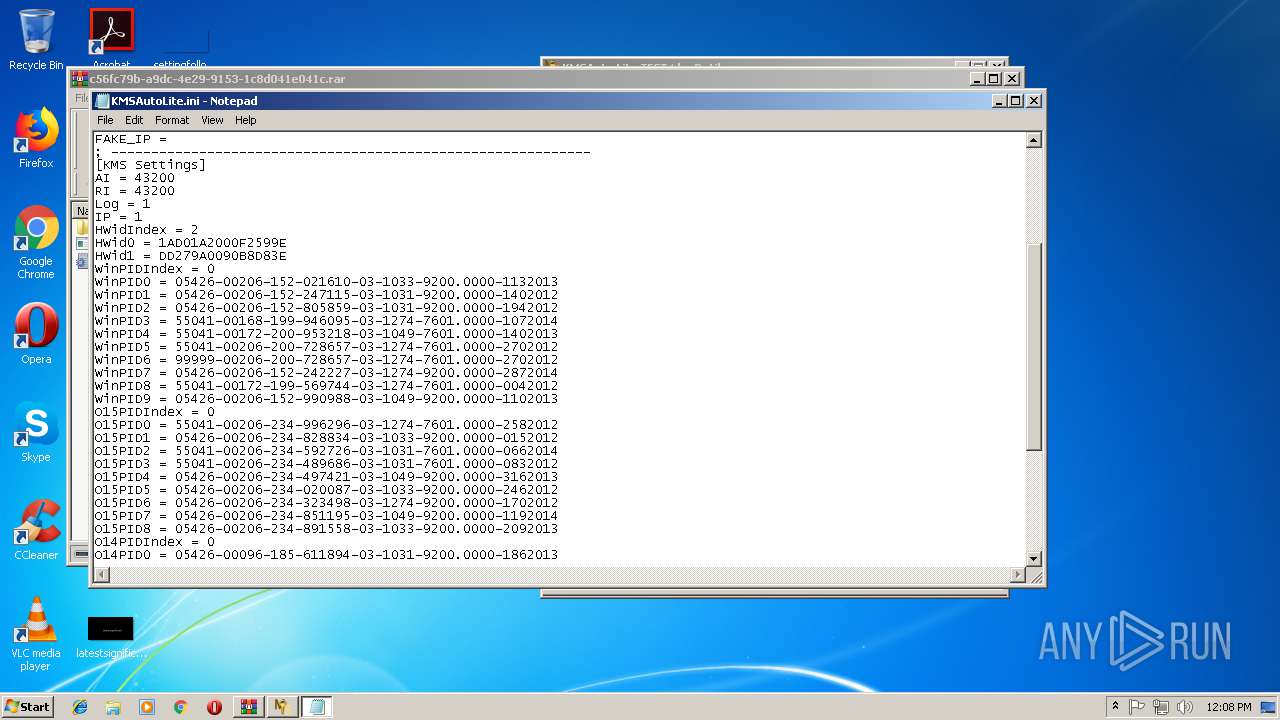This screenshot has height=720, width=1280.
Task: Click the line 'AI = 43200'
Action: coord(135,178)
